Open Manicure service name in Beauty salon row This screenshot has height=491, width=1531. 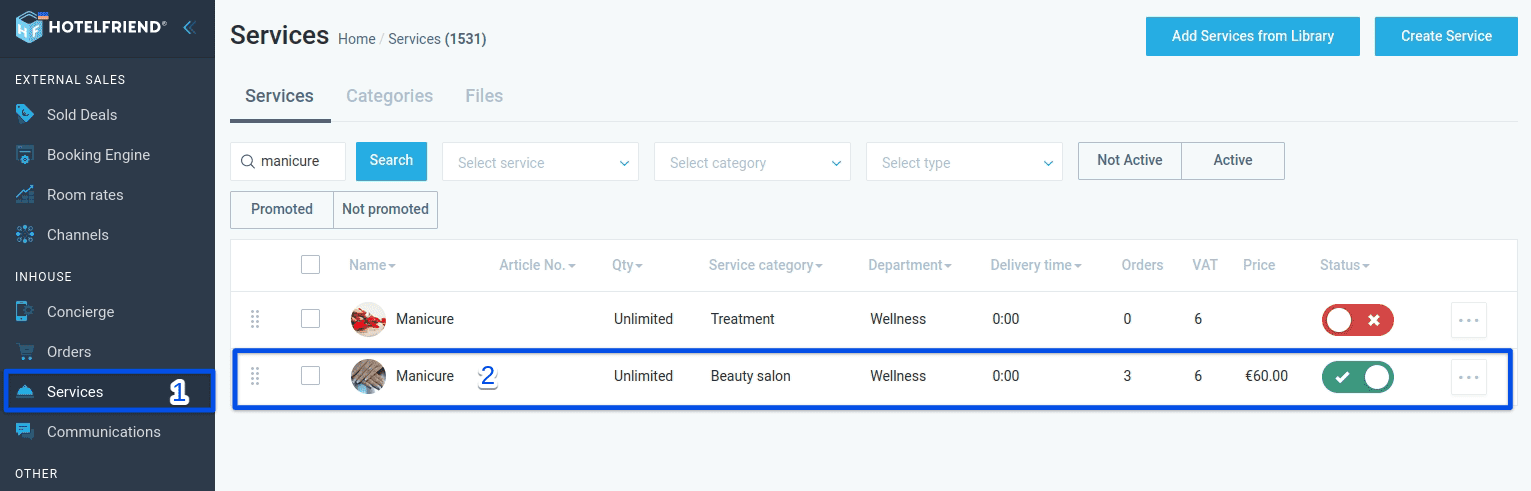coord(425,376)
